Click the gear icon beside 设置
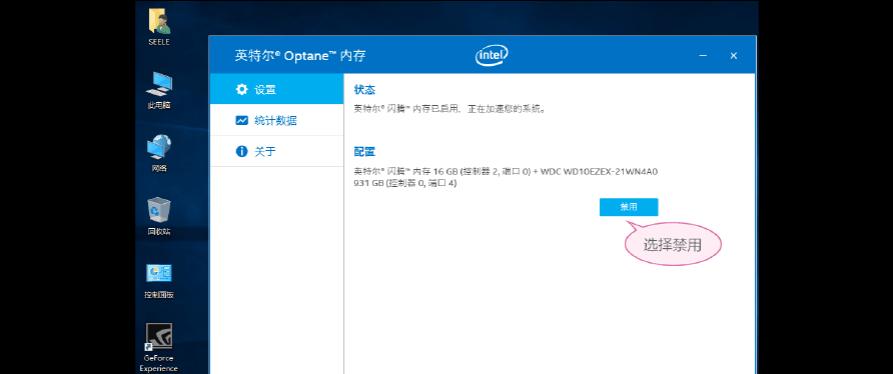The height and width of the screenshot is (374, 893). click(241, 89)
